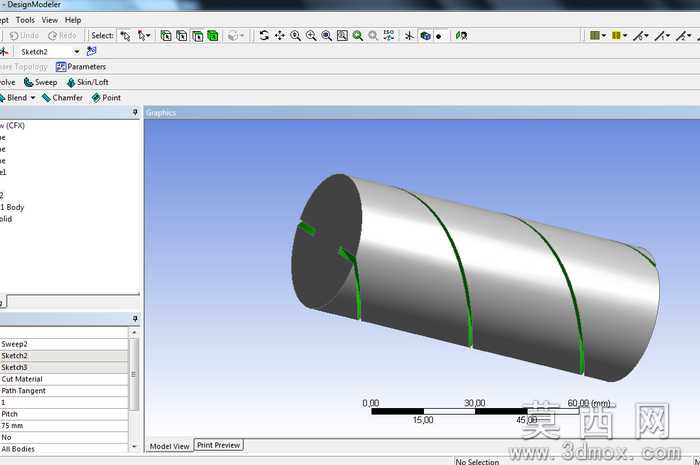Open the Parameters tool
700x465 pixels.
81,67
